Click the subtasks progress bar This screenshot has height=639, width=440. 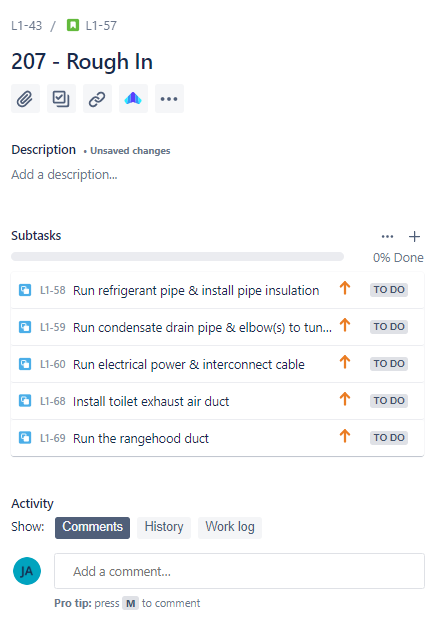[177, 256]
